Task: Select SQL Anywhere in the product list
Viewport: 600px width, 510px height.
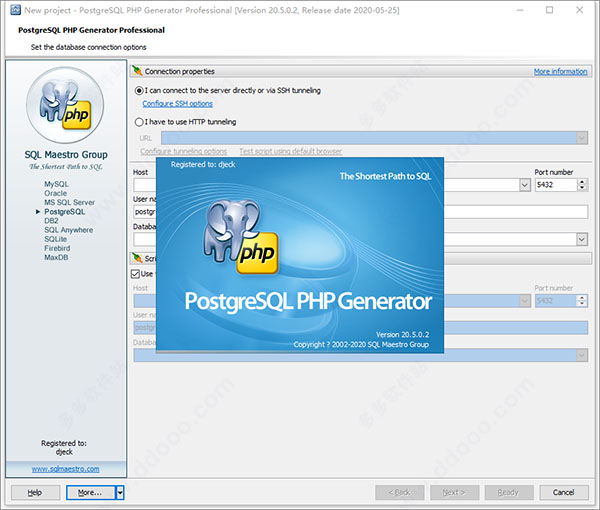Action: pos(68,230)
